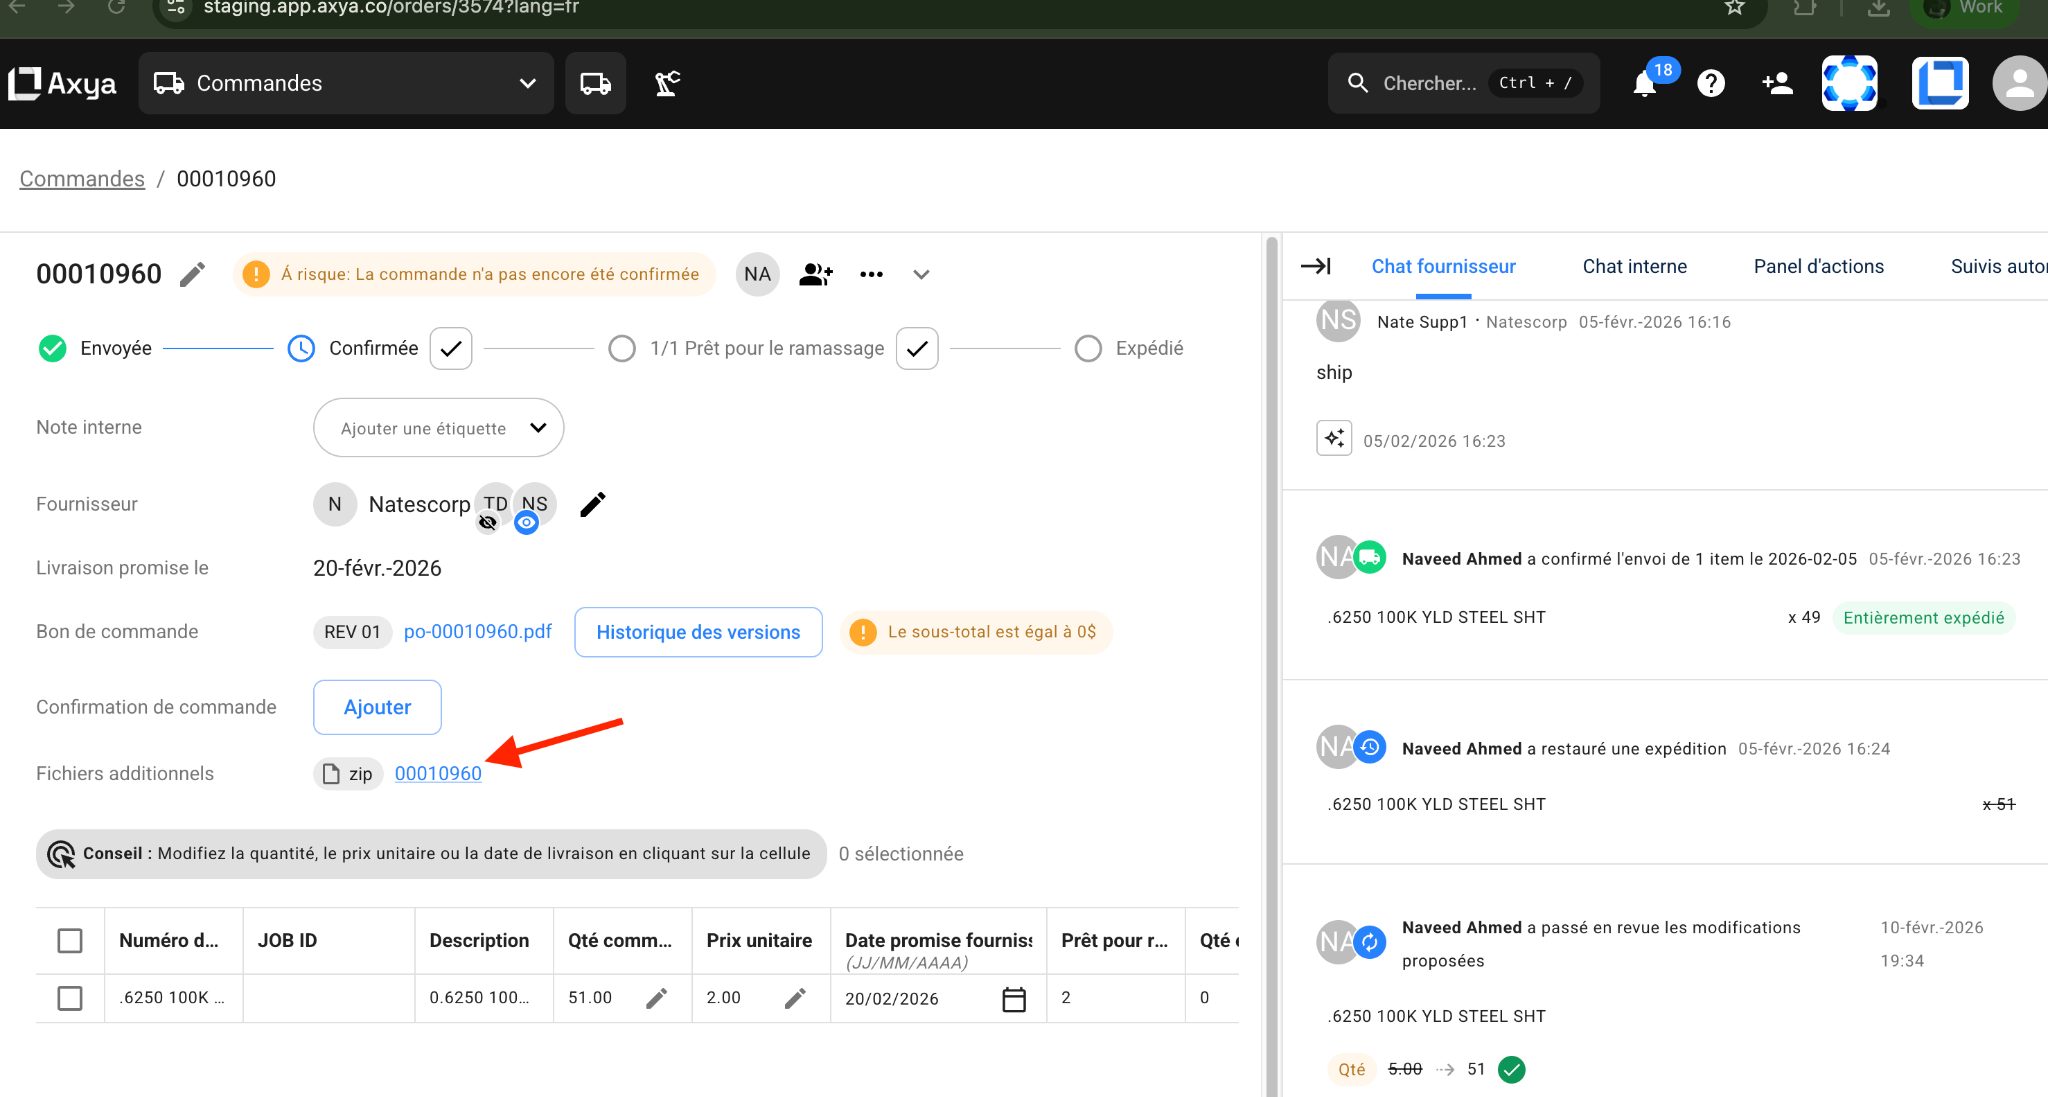Image resolution: width=2048 pixels, height=1097 pixels.
Task: Expand the Ajouter une étiquette dropdown
Action: pyautogui.click(x=439, y=428)
